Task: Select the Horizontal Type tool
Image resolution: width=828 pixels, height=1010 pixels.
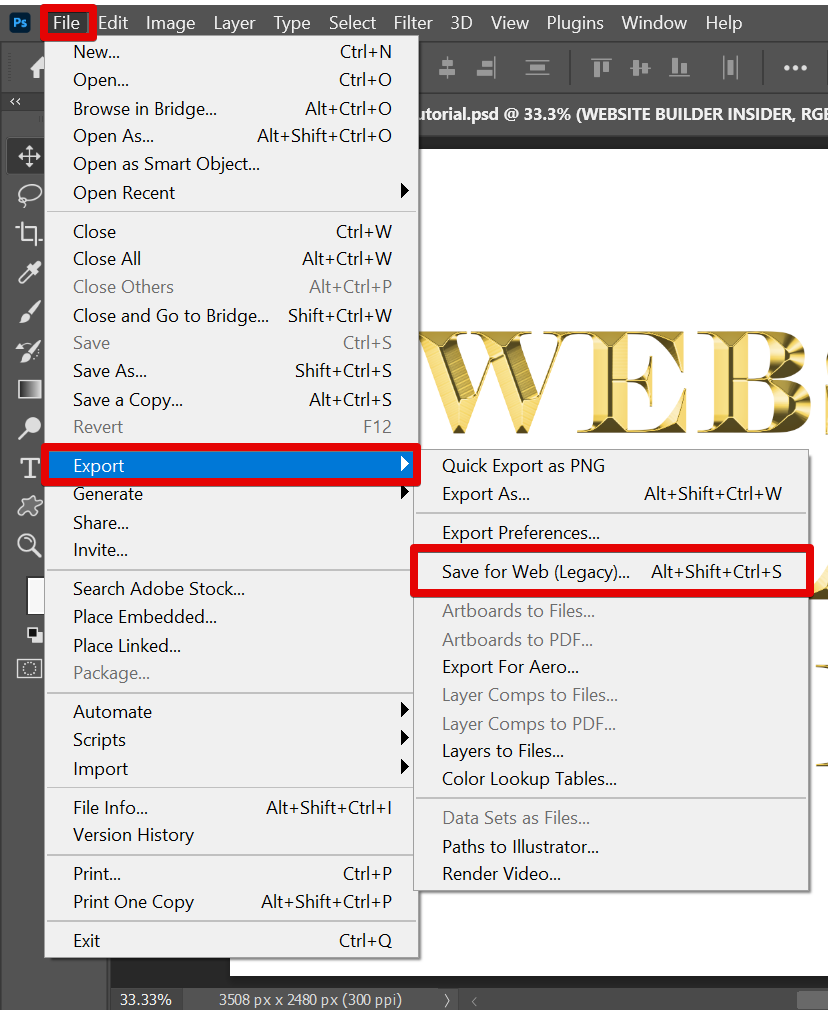Action: [x=29, y=468]
